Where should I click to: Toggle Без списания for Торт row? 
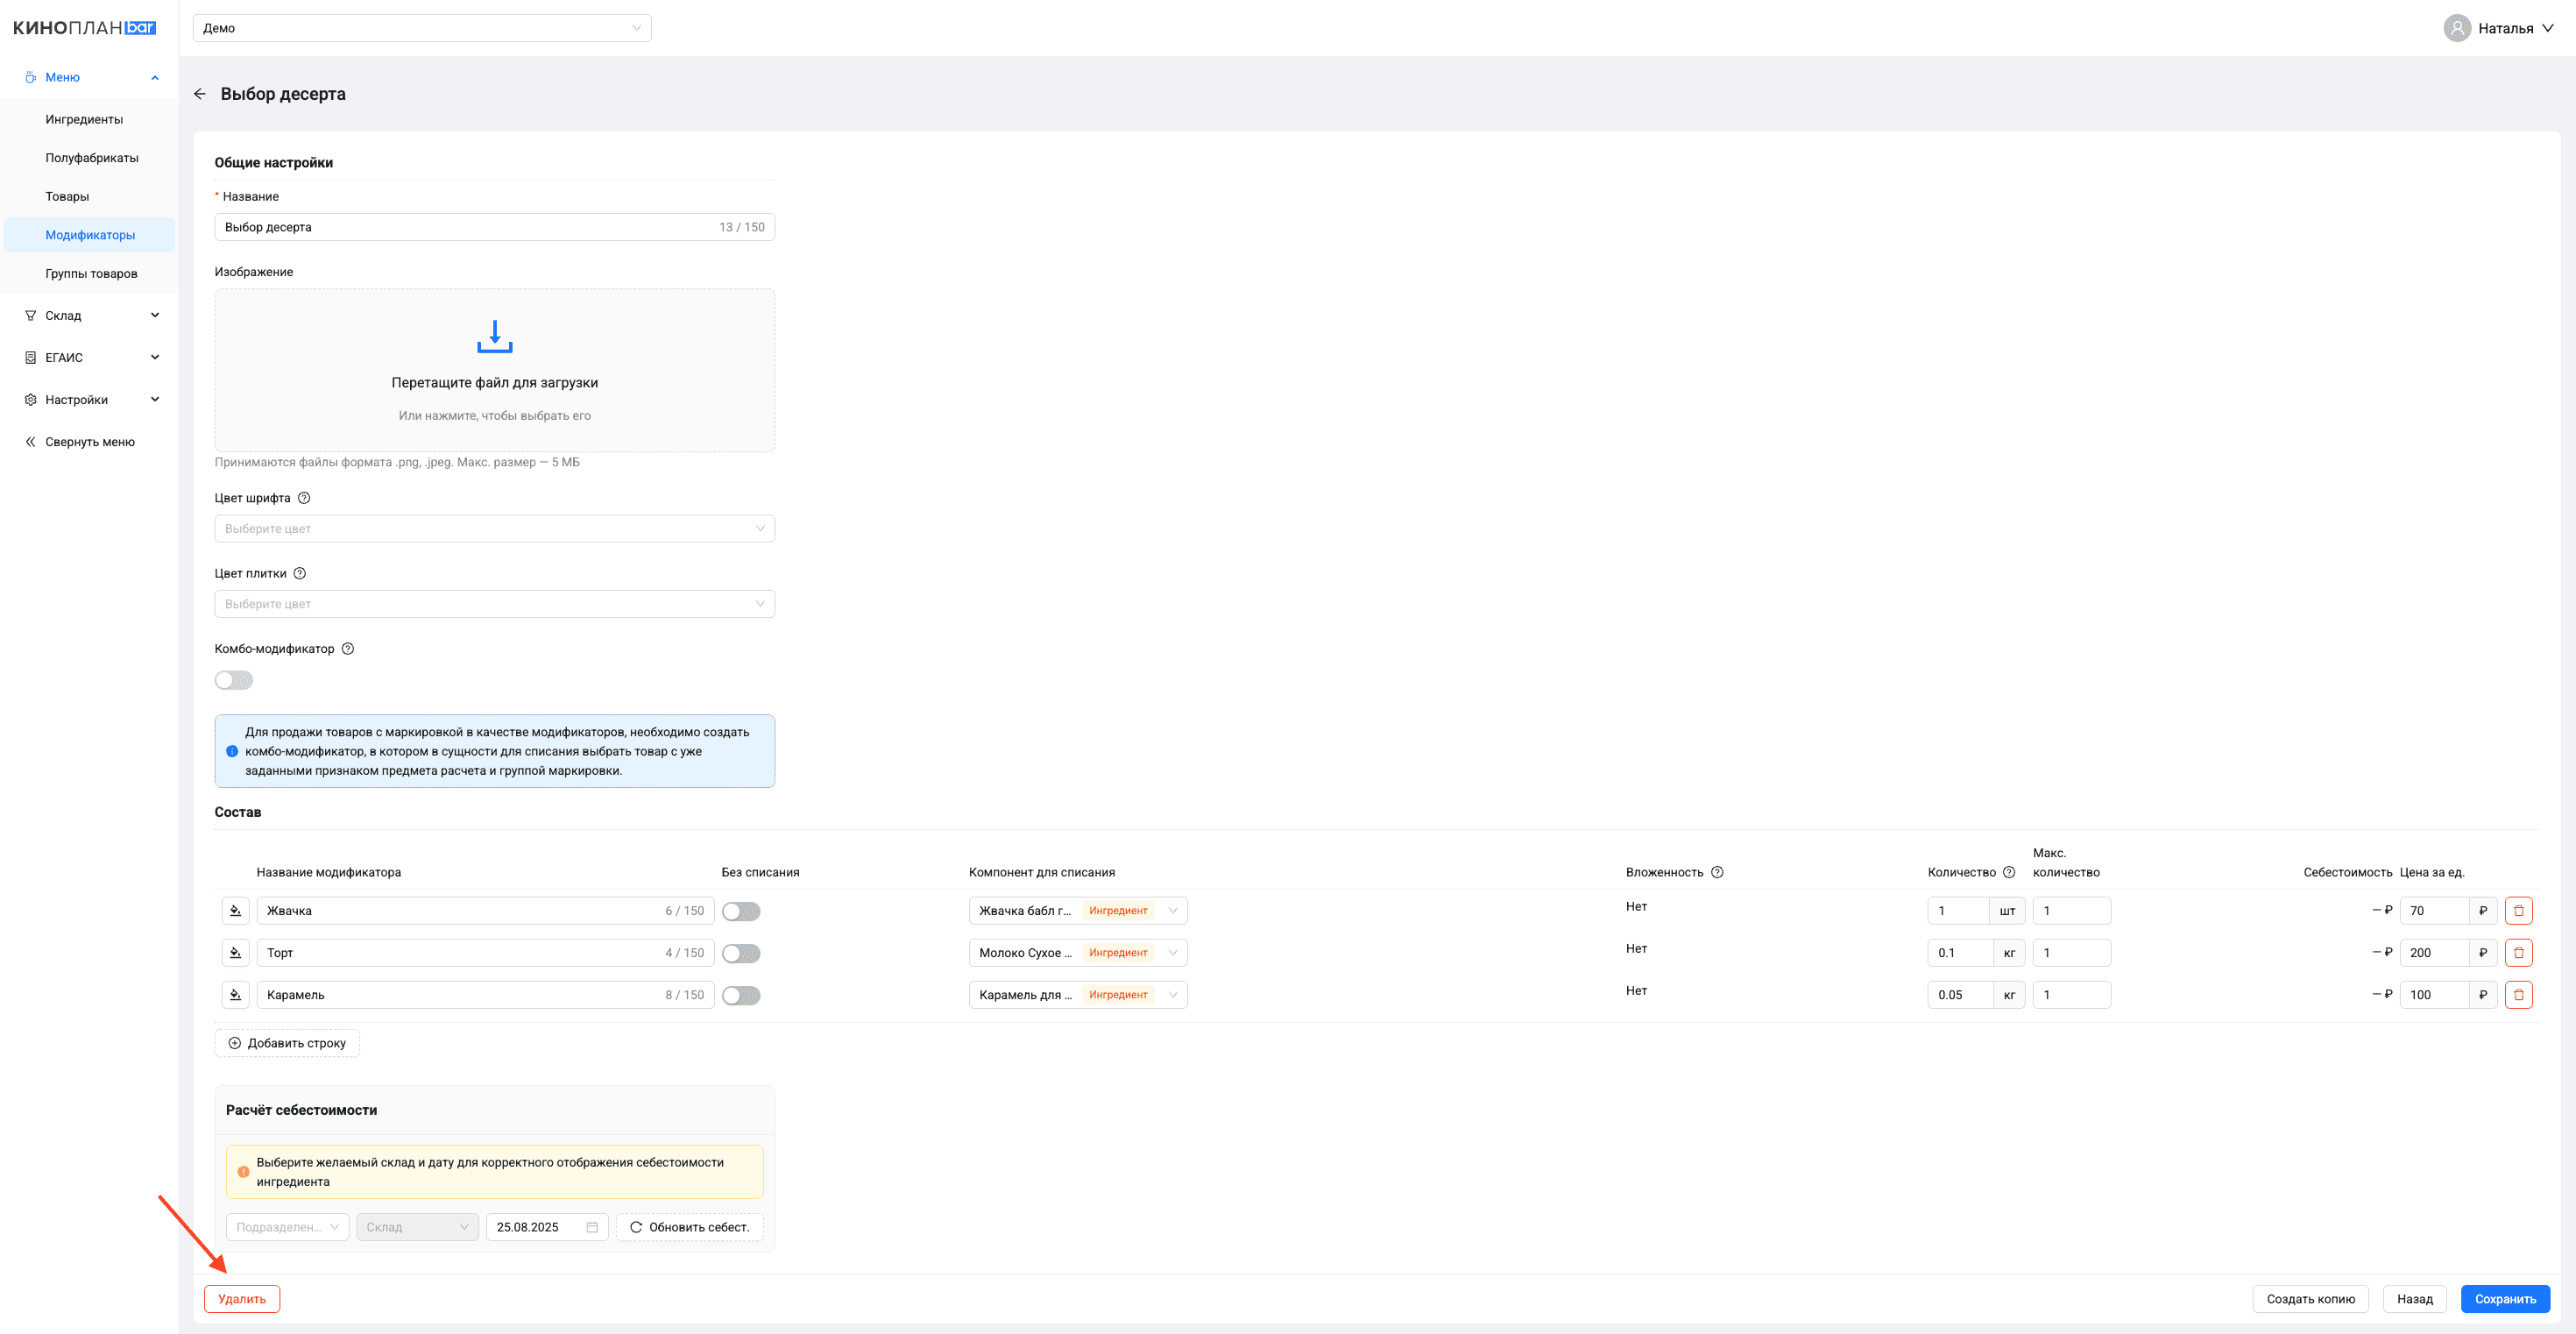pyautogui.click(x=741, y=953)
